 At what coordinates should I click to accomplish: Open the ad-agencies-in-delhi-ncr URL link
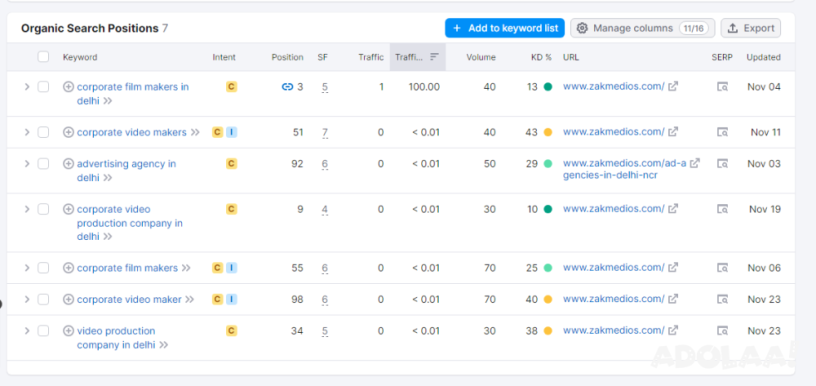pos(624,169)
